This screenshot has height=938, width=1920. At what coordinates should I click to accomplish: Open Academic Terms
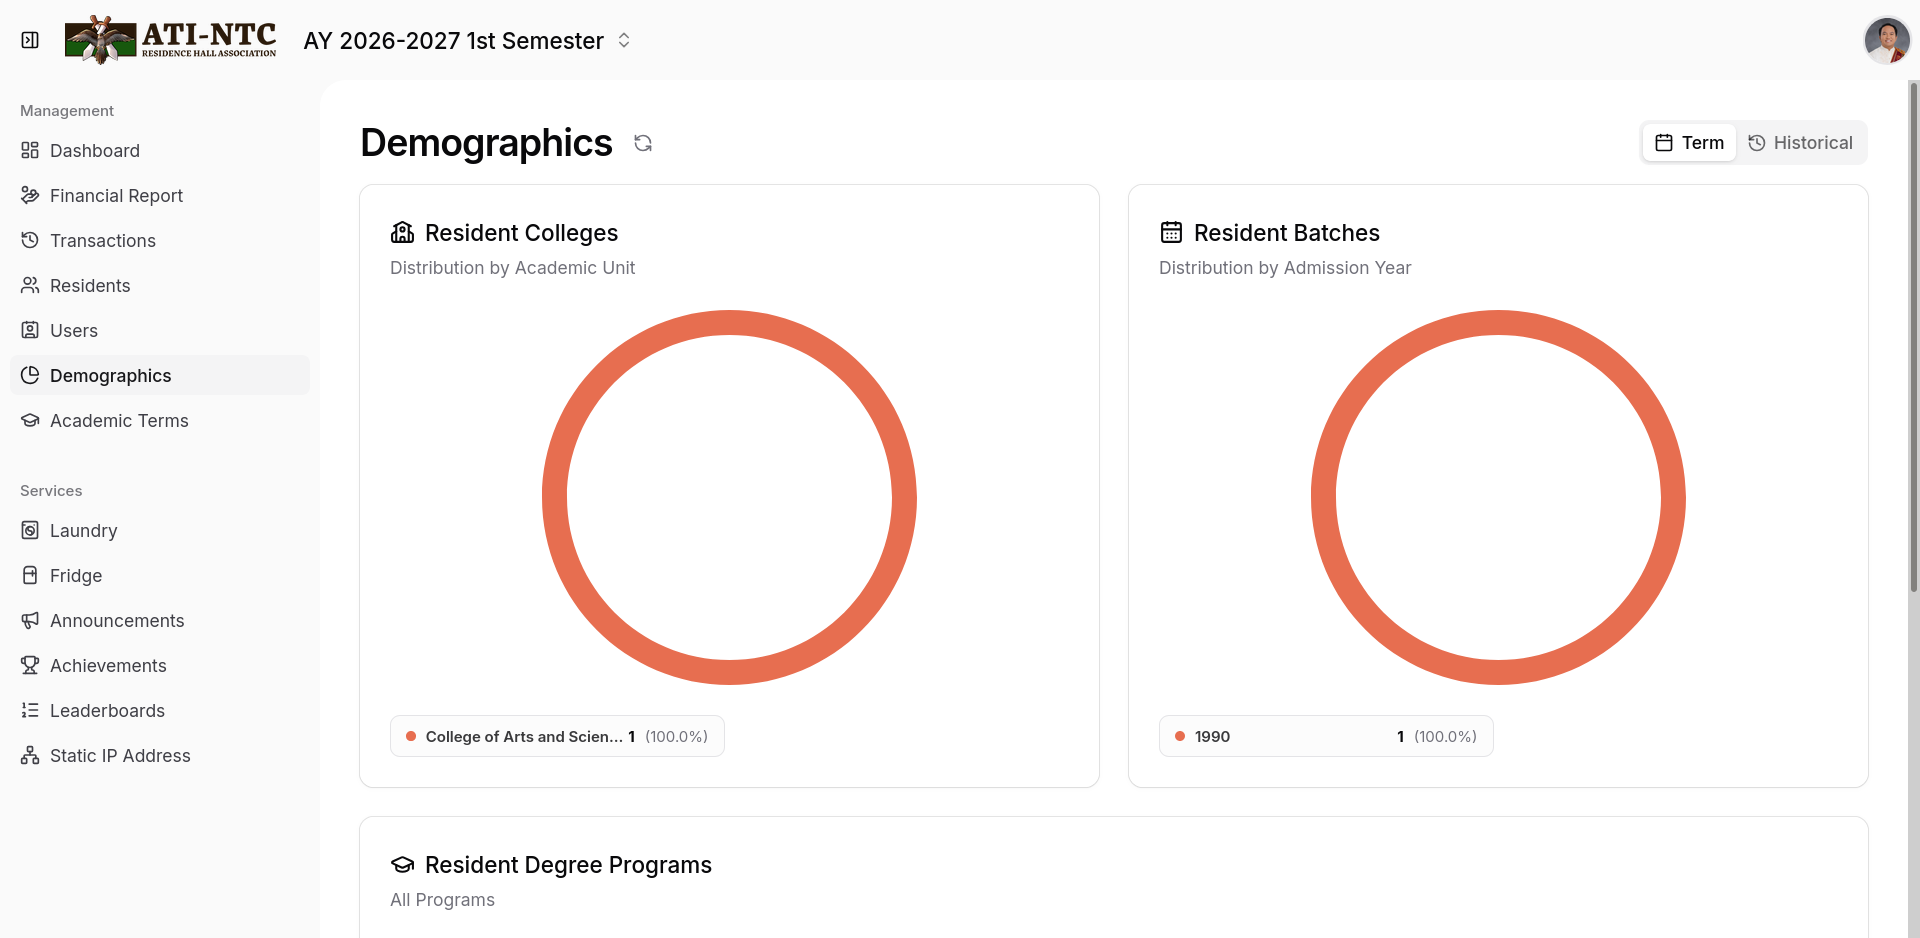pyautogui.click(x=160, y=420)
